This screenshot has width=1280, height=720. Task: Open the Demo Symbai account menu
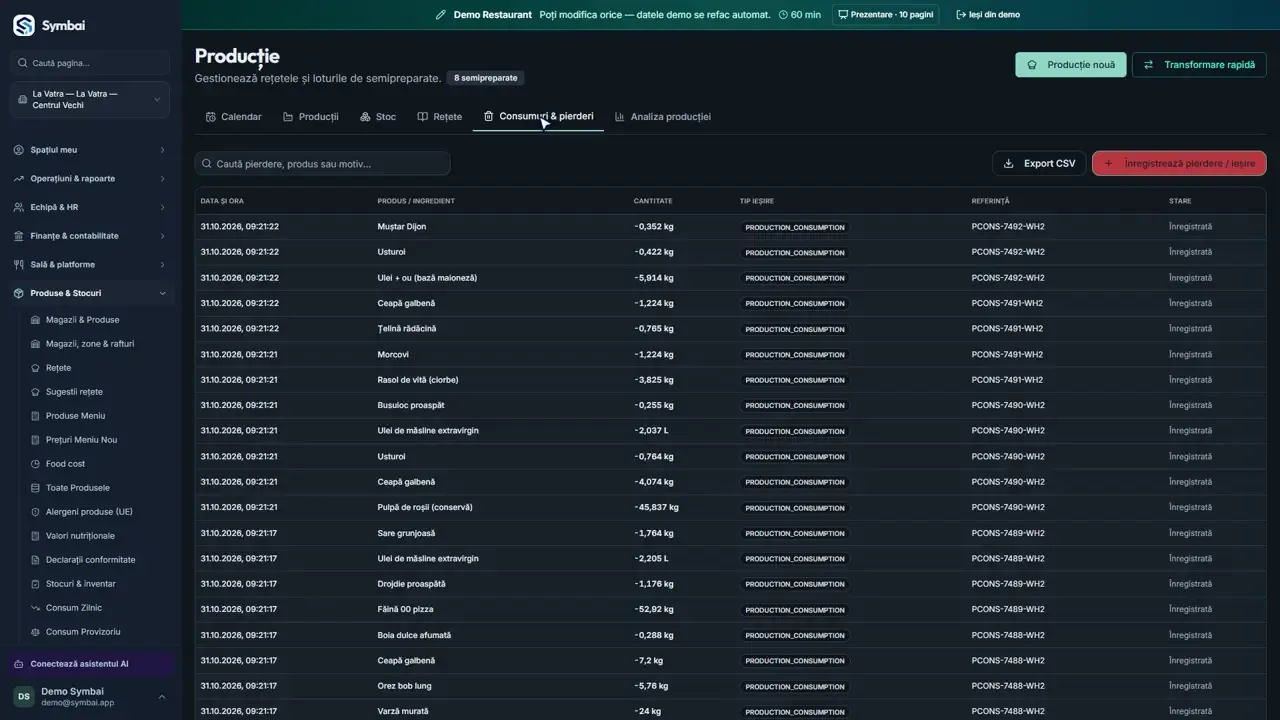click(90, 696)
